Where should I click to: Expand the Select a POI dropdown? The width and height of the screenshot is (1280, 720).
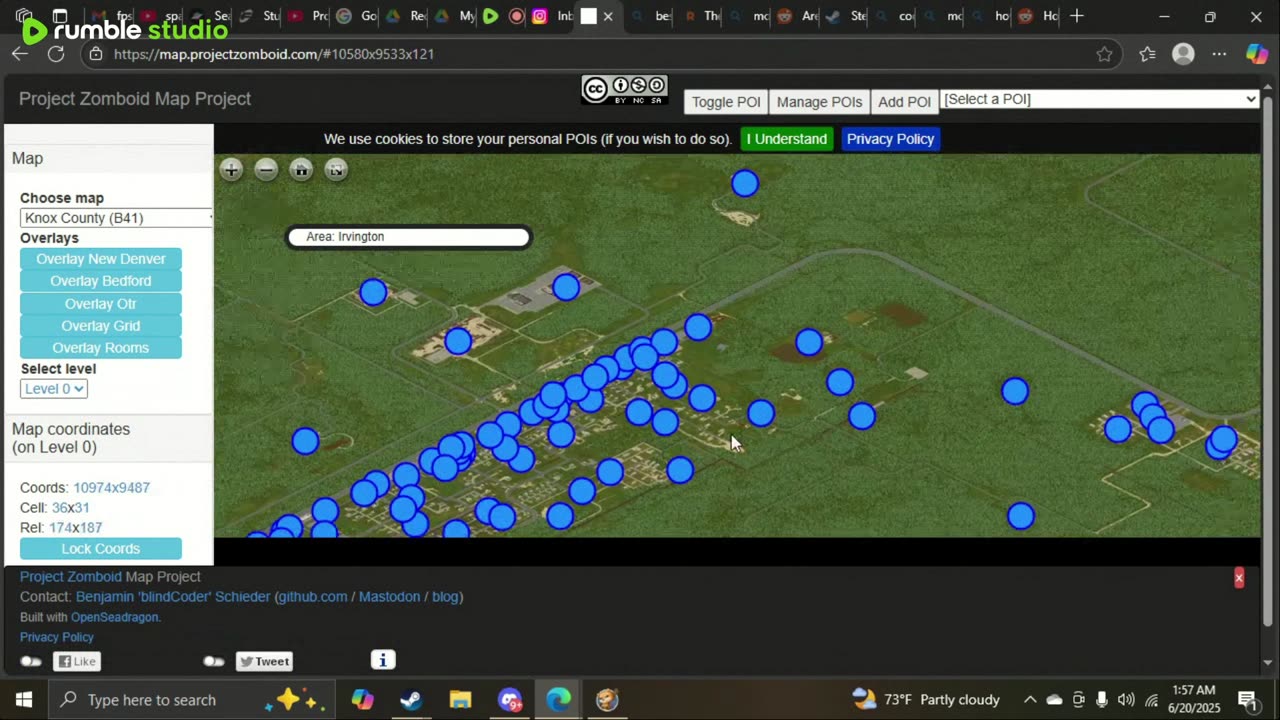1099,99
